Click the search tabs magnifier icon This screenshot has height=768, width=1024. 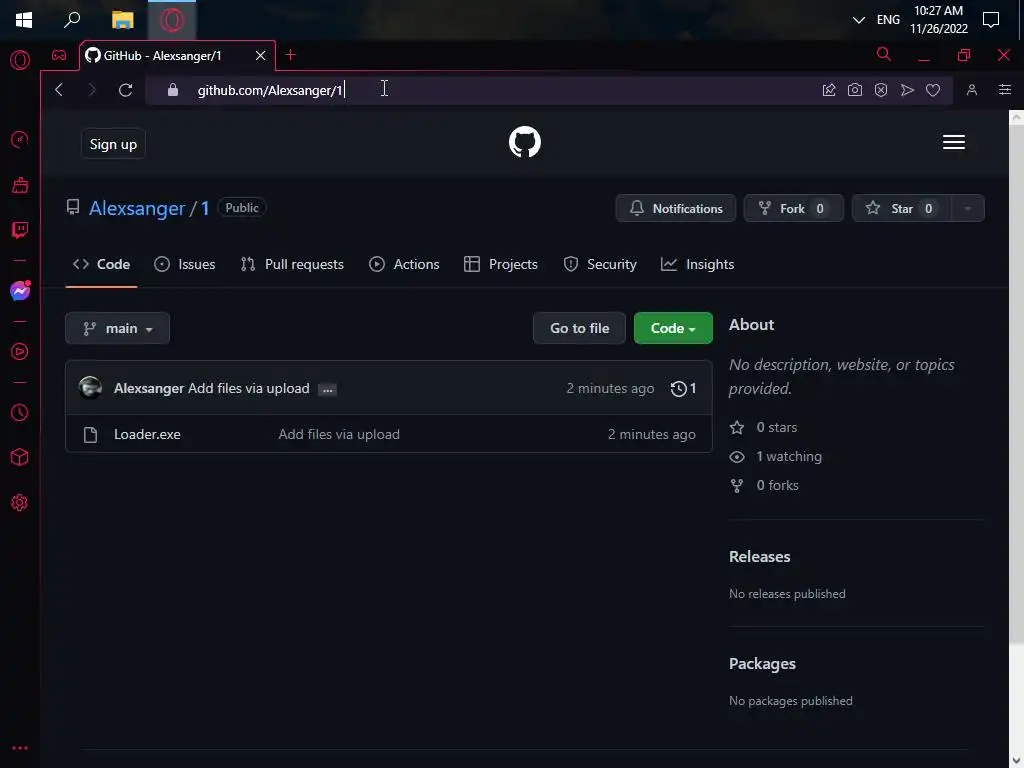884,54
